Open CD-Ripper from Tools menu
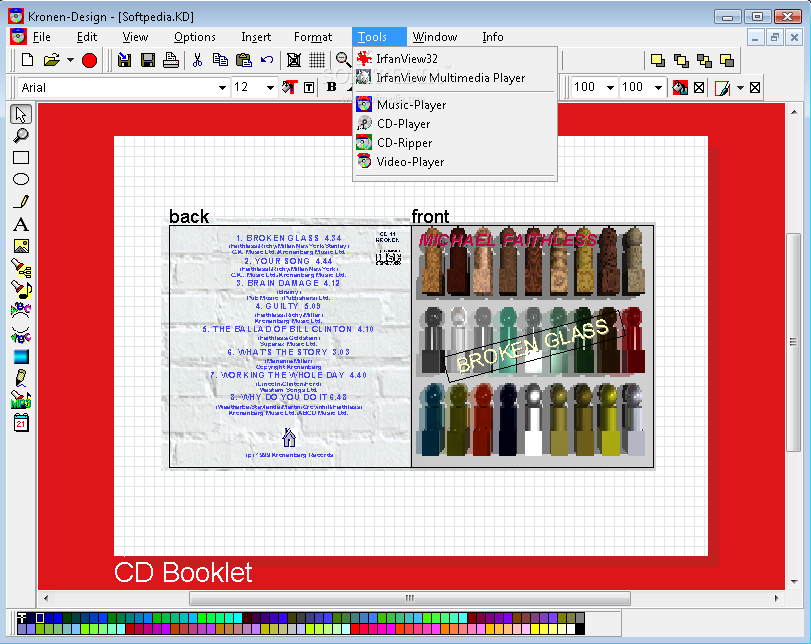 coord(455,143)
